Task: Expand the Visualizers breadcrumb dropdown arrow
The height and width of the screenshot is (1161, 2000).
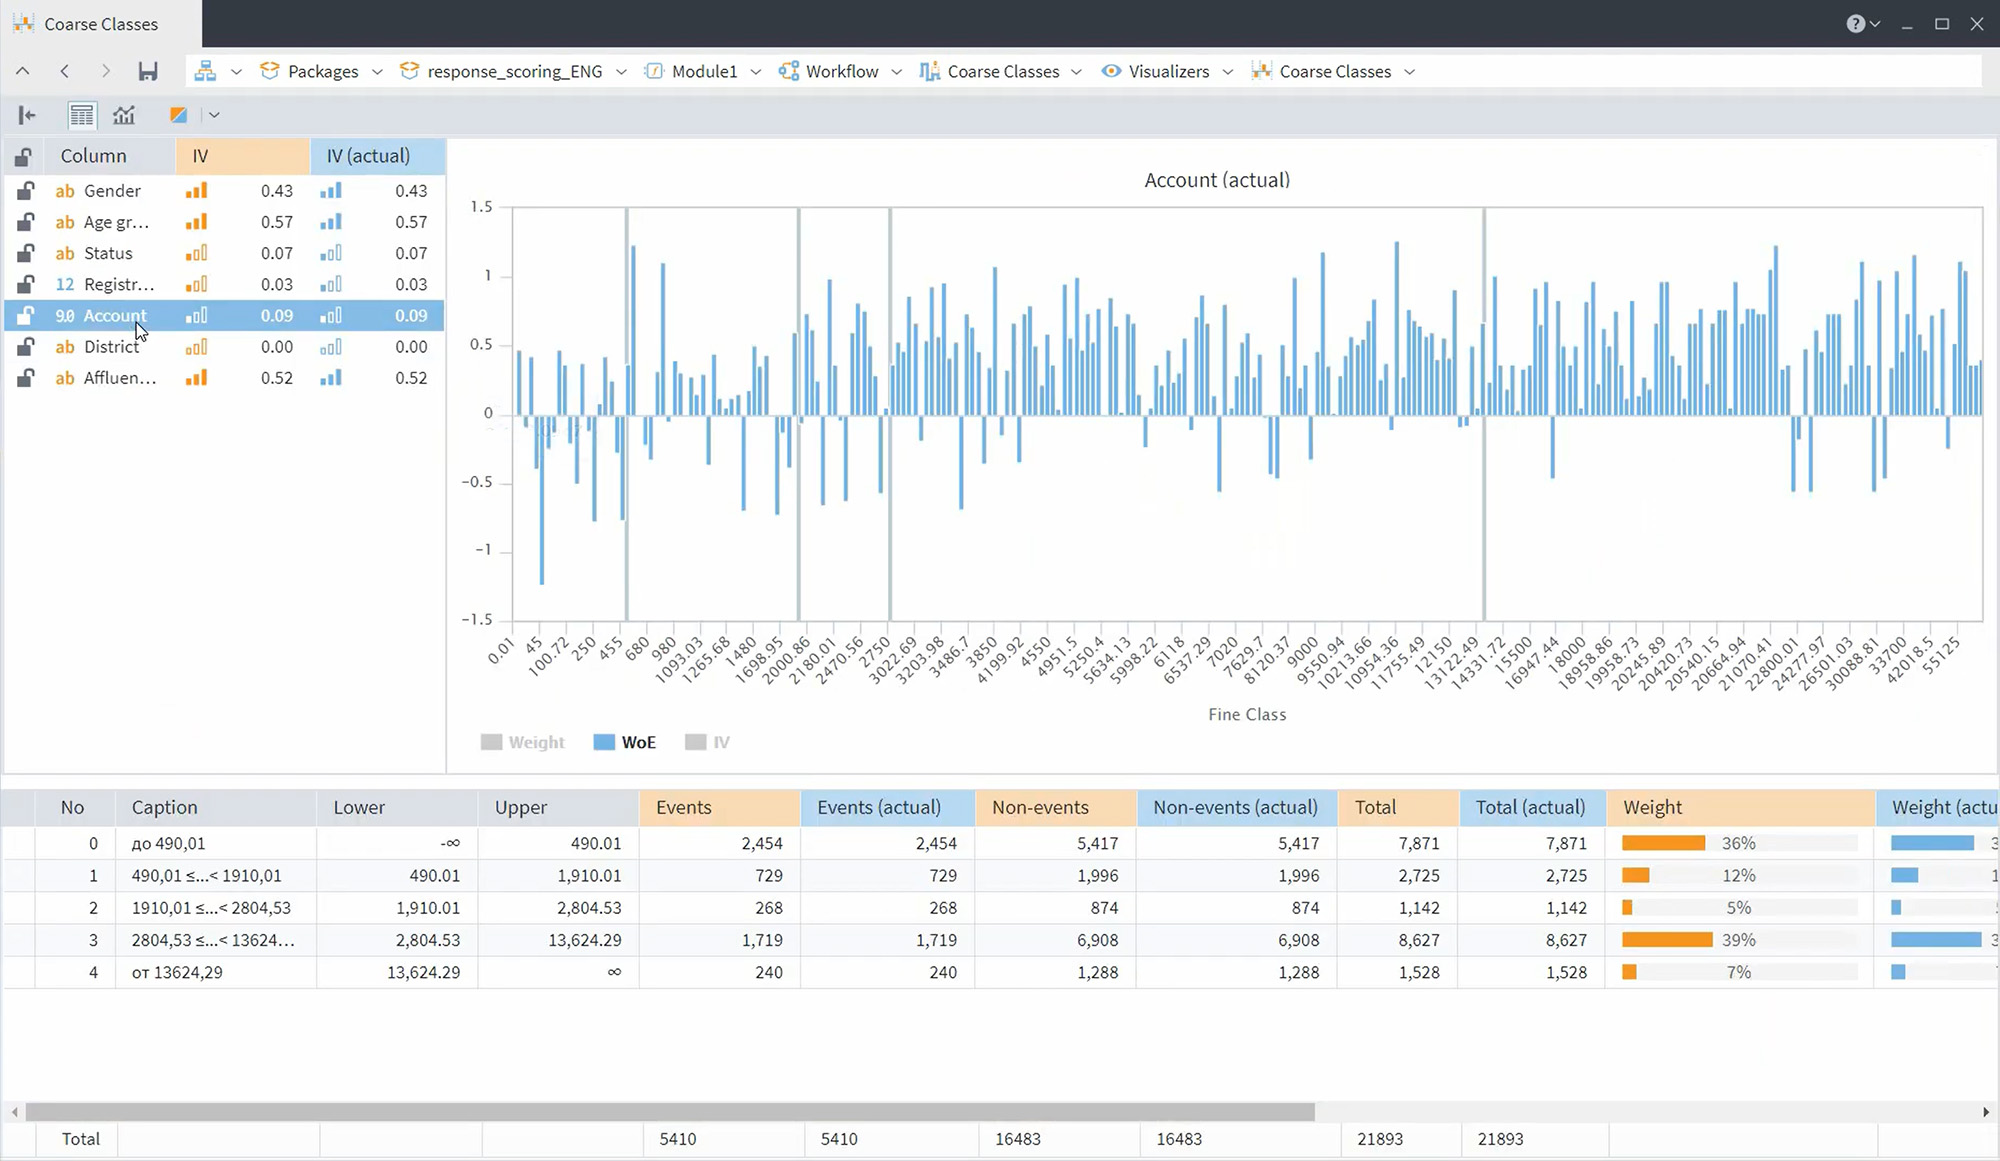Action: point(1228,72)
